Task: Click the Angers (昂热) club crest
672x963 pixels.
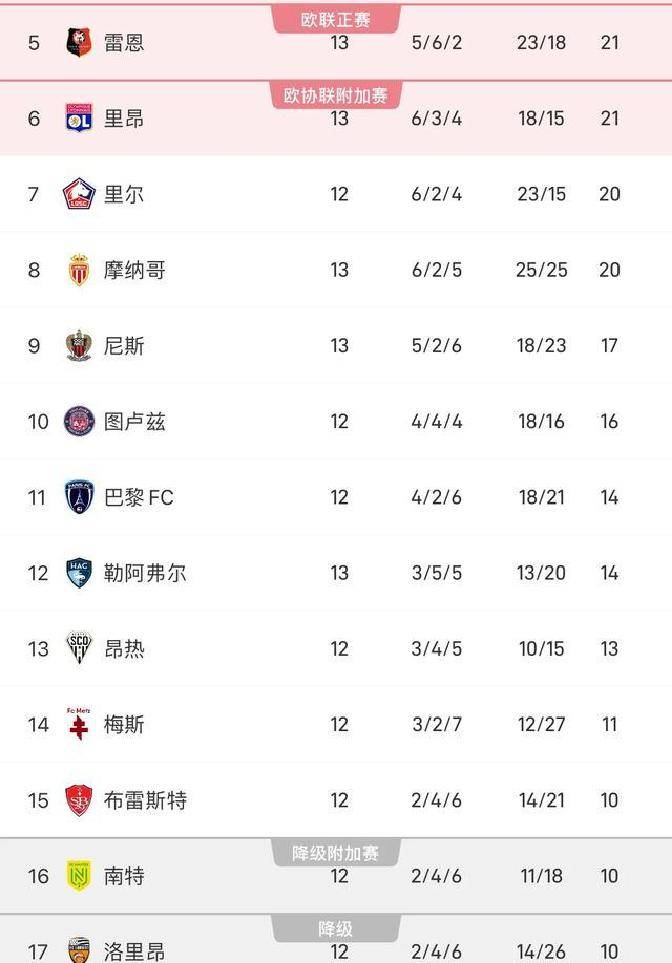Action: [x=79, y=649]
